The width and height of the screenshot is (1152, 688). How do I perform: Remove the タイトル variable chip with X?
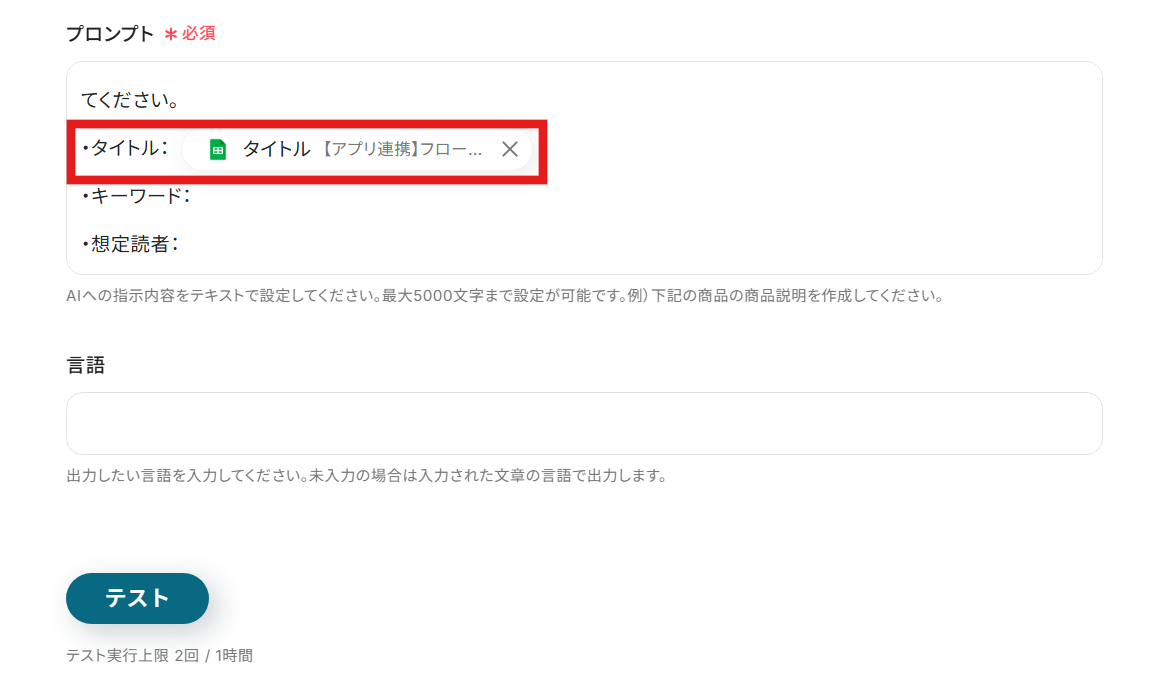click(510, 149)
